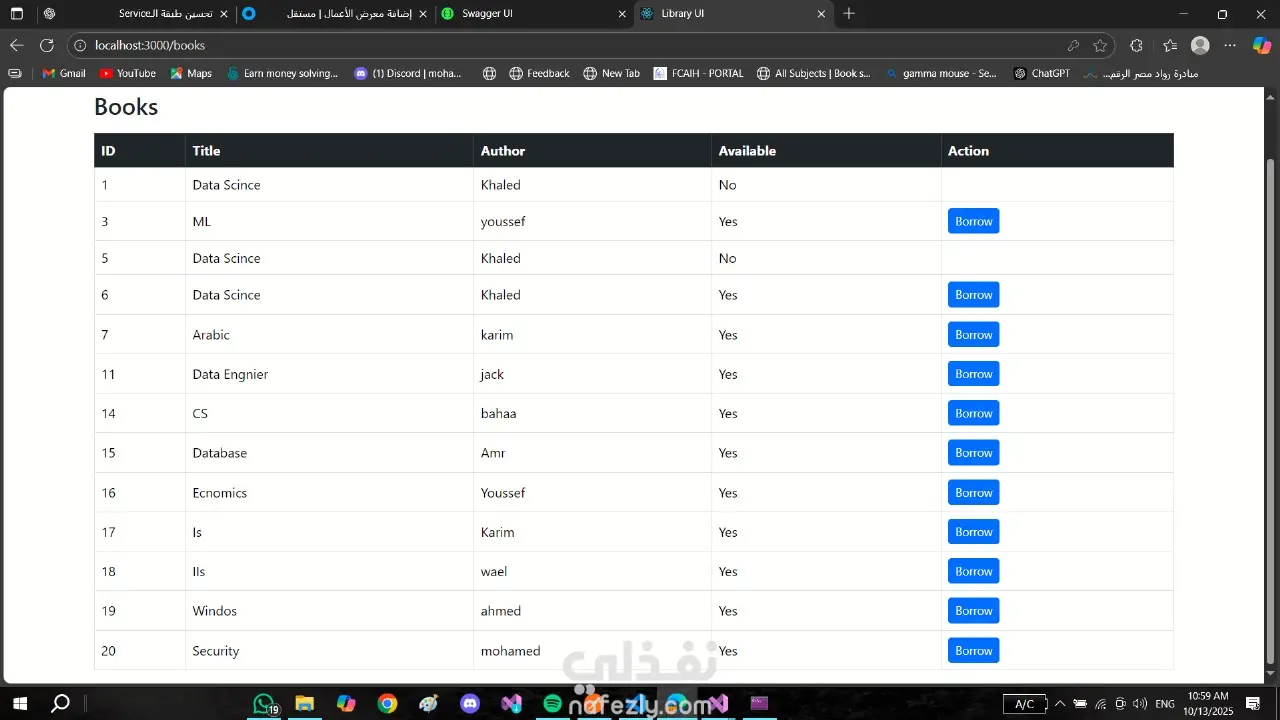
Task: Open the browser extensions puzzle icon
Action: [x=1136, y=45]
